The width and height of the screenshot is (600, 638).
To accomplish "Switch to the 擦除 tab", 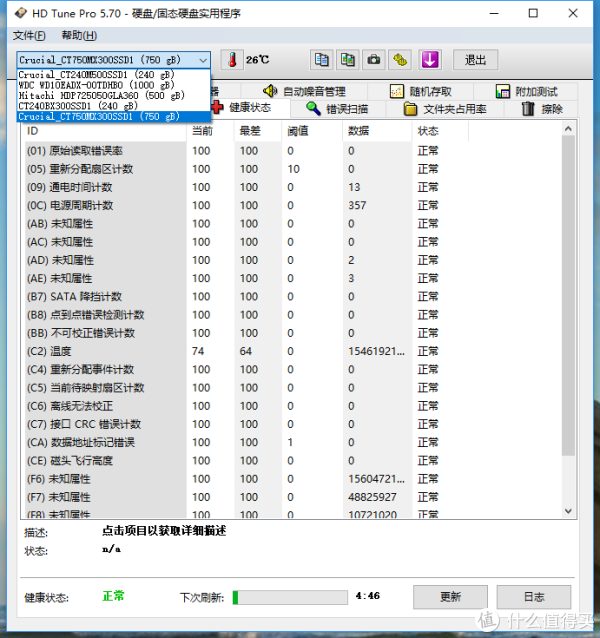I will [x=542, y=109].
